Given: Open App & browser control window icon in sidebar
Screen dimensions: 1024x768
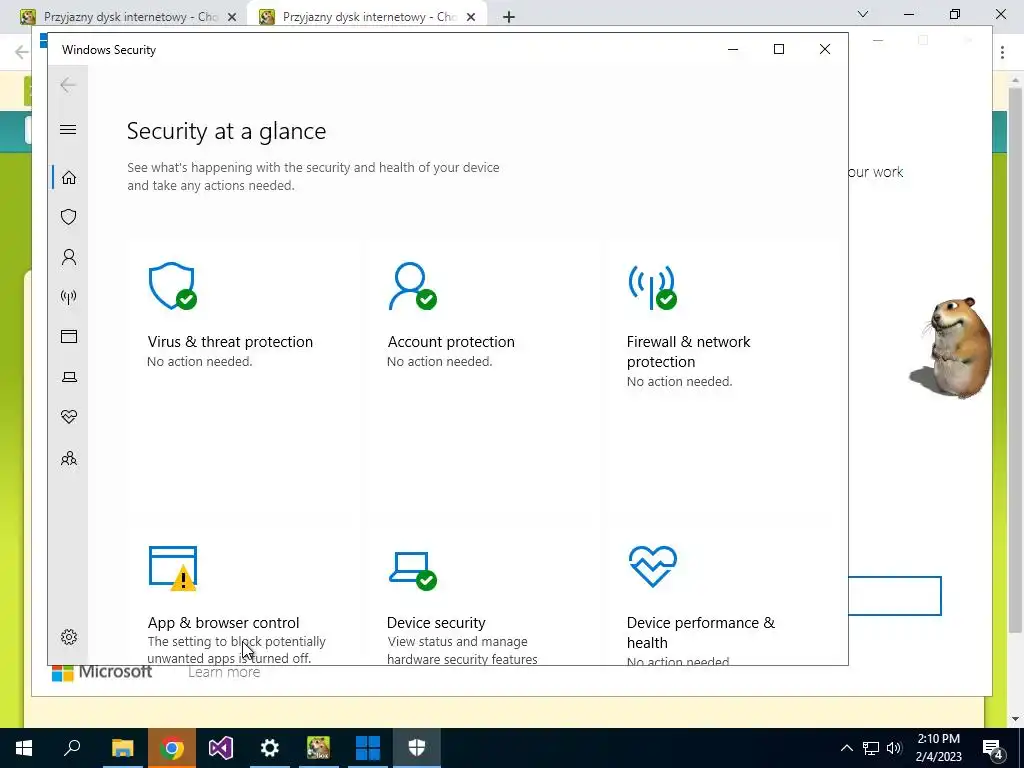Looking at the screenshot, I should point(69,336).
